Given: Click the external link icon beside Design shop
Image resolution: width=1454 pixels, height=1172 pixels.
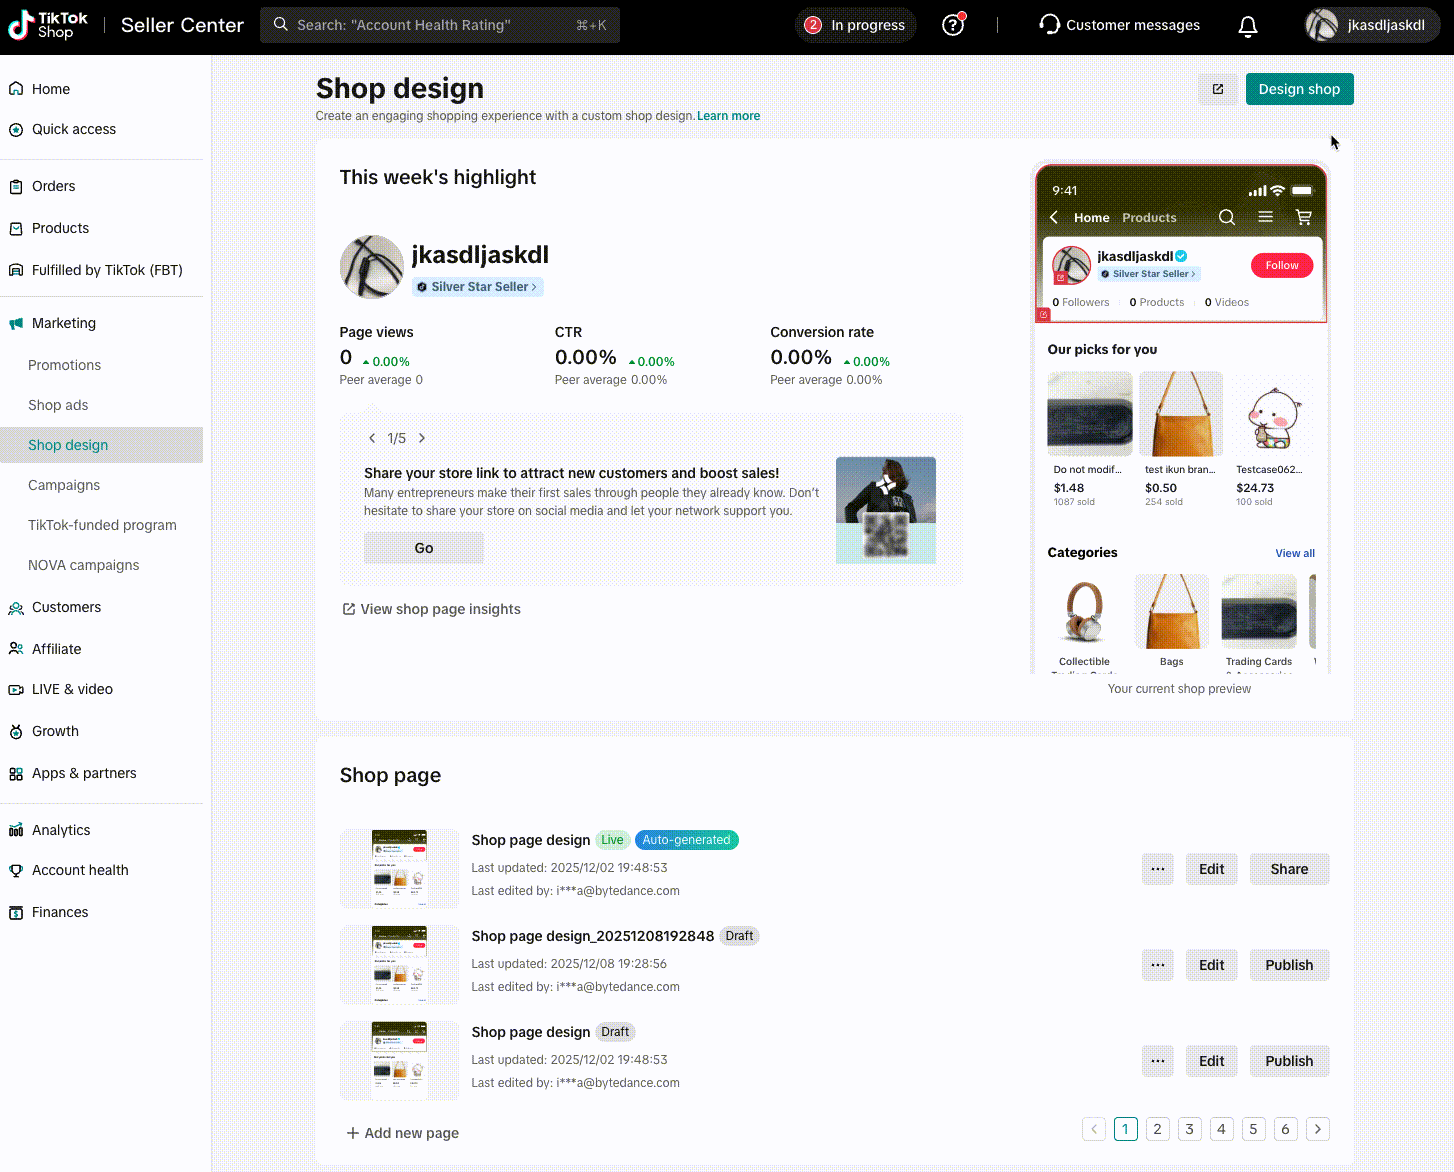Looking at the screenshot, I should 1218,89.
